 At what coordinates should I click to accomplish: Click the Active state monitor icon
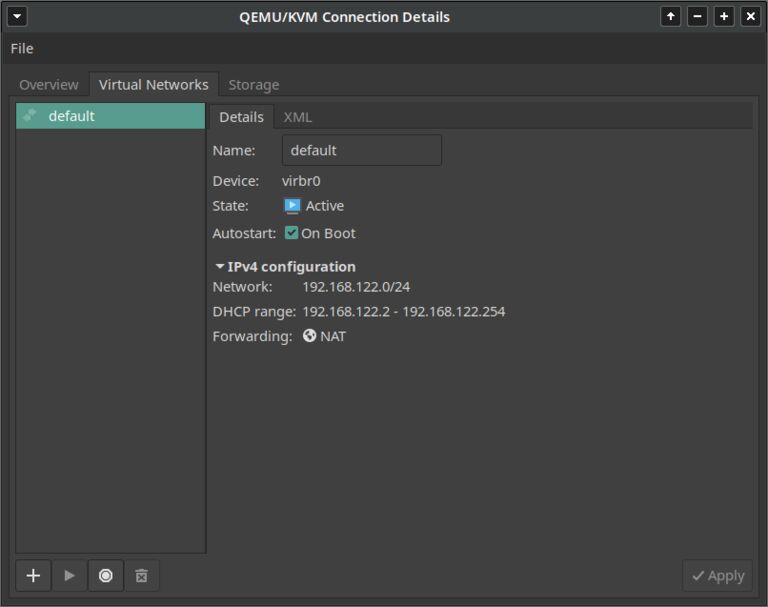(x=292, y=206)
